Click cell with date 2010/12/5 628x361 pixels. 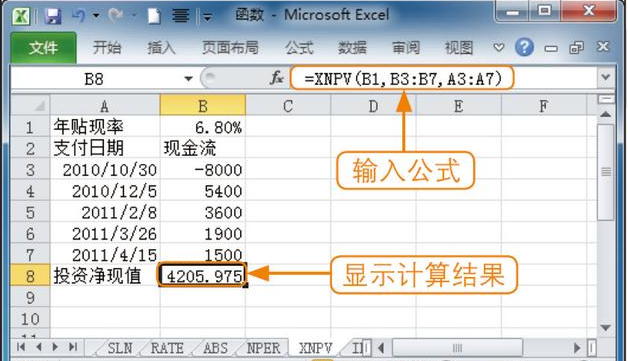[x=105, y=191]
